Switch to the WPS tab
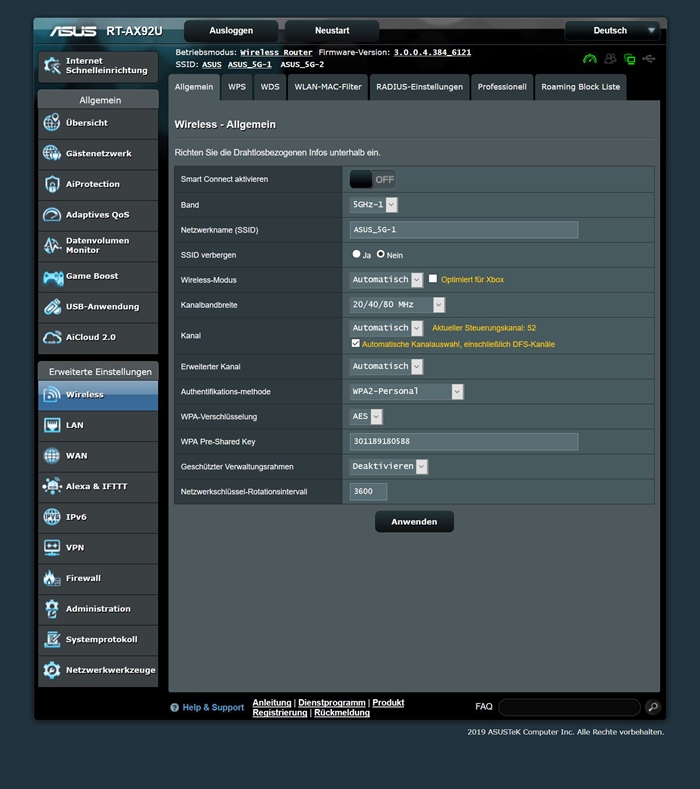The image size is (700, 789). coord(237,87)
